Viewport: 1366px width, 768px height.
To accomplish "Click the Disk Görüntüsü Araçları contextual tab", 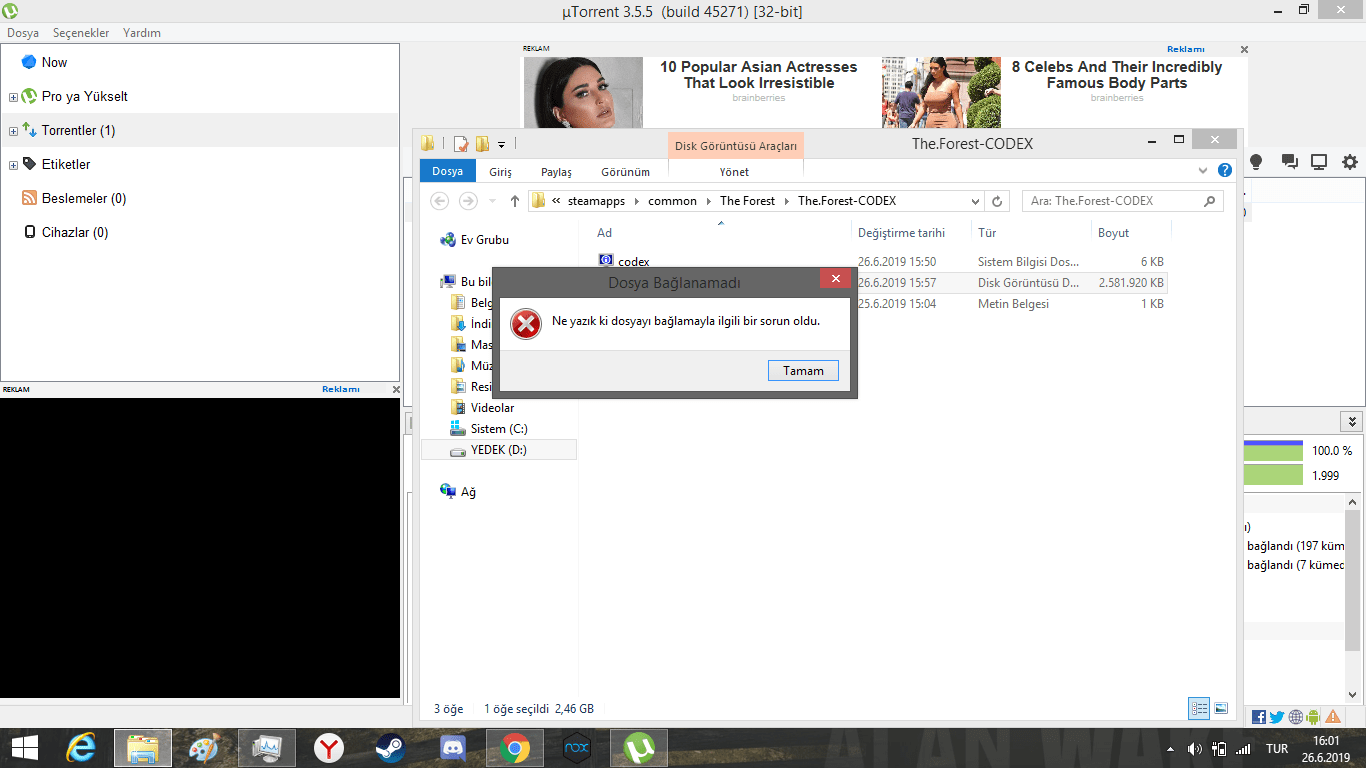I will [736, 146].
